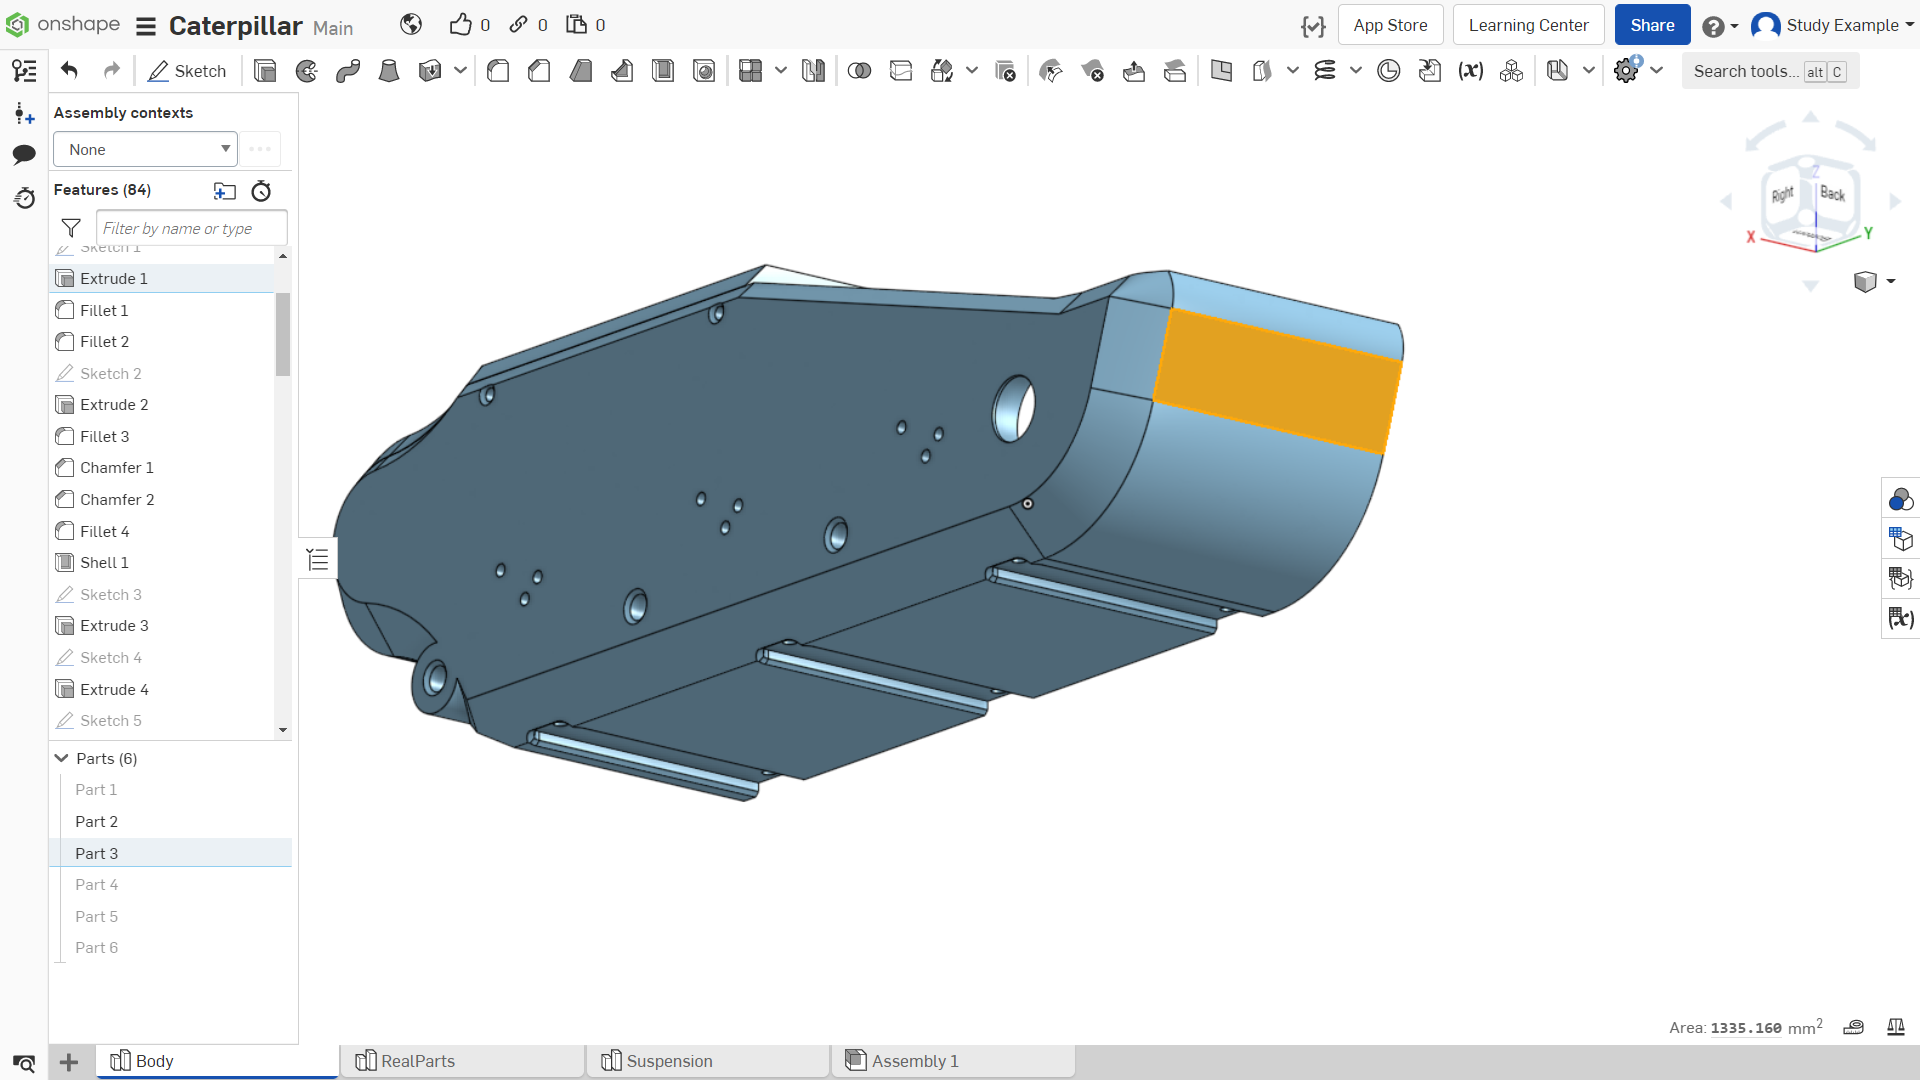Open the Help menu dropdown
The height and width of the screenshot is (1080, 1920).
[1720, 26]
